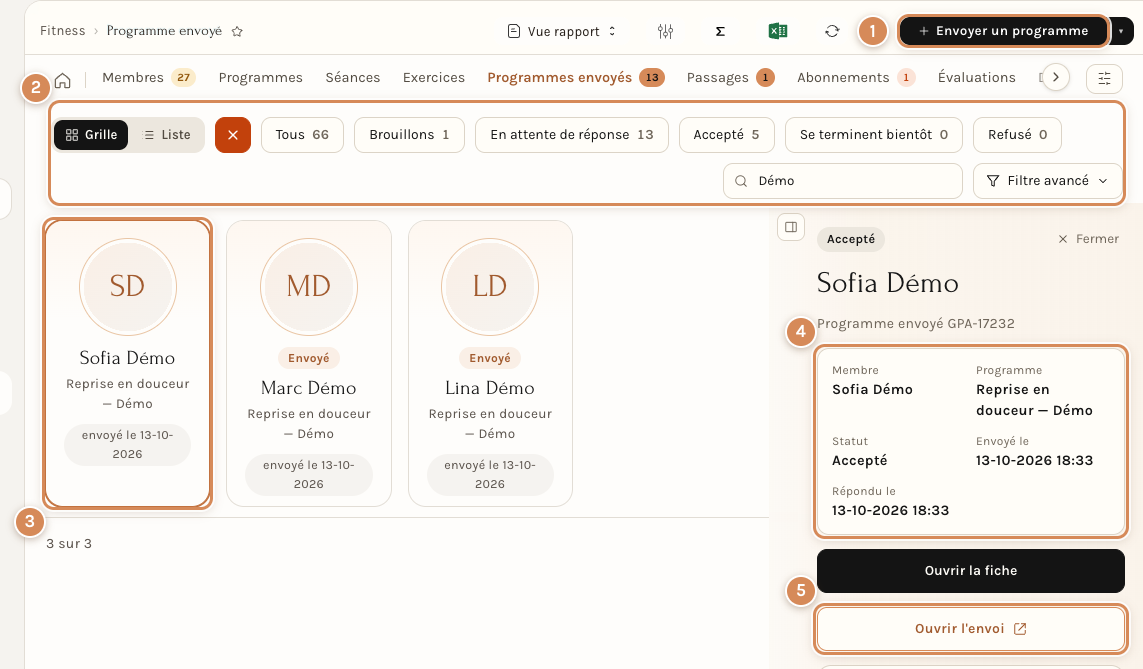Click Envoyé badge on Lina Démo card
The image size is (1143, 669).
pyautogui.click(x=490, y=358)
